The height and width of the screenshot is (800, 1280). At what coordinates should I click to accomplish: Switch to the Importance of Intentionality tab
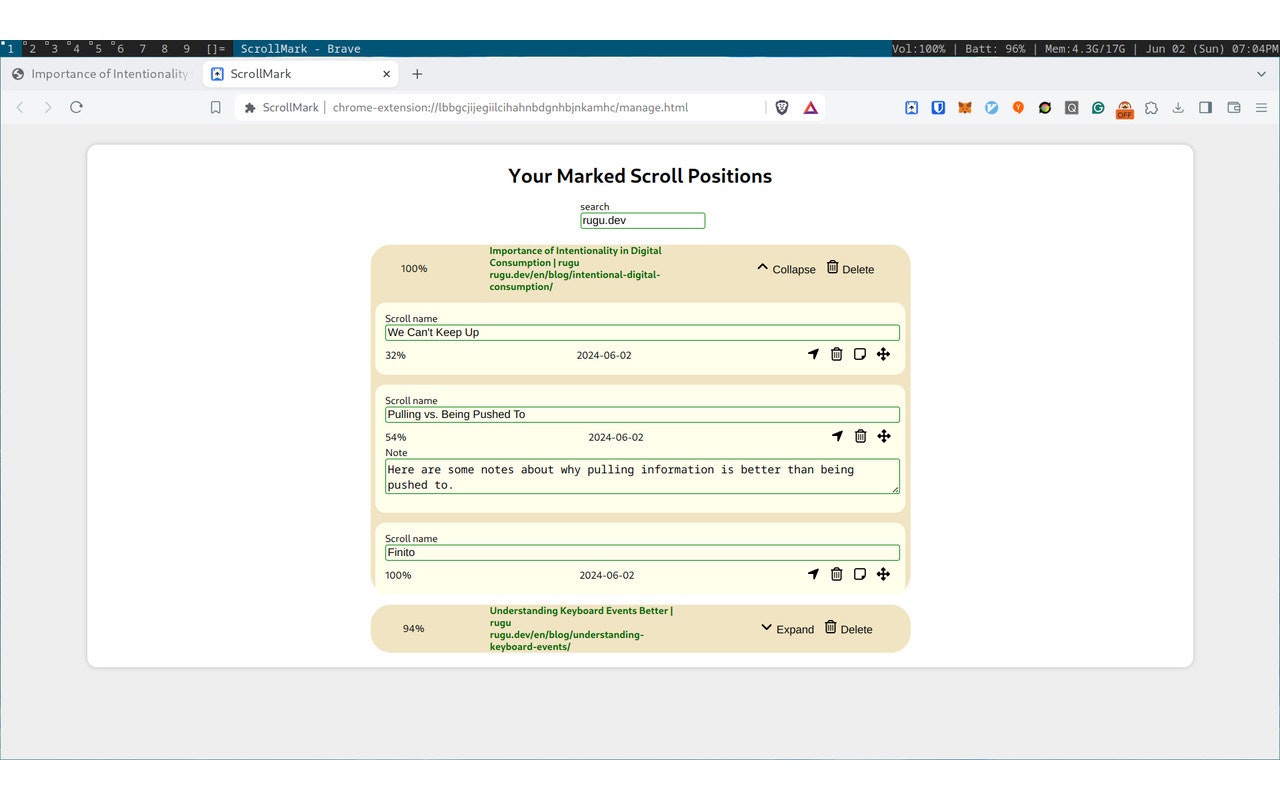point(100,74)
